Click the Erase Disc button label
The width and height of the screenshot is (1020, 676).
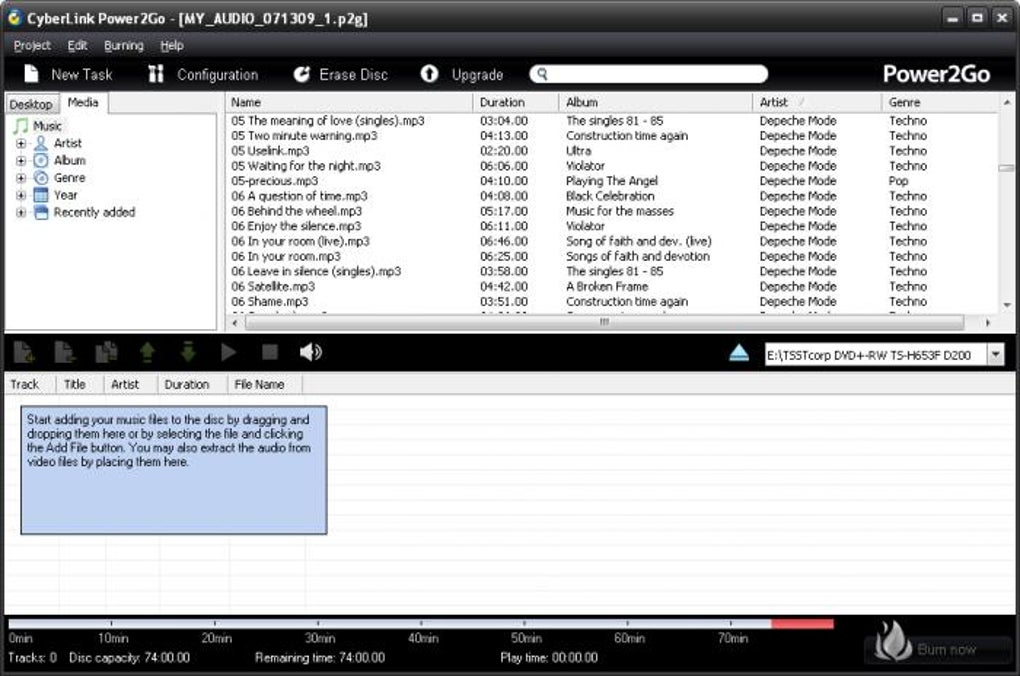coord(353,75)
